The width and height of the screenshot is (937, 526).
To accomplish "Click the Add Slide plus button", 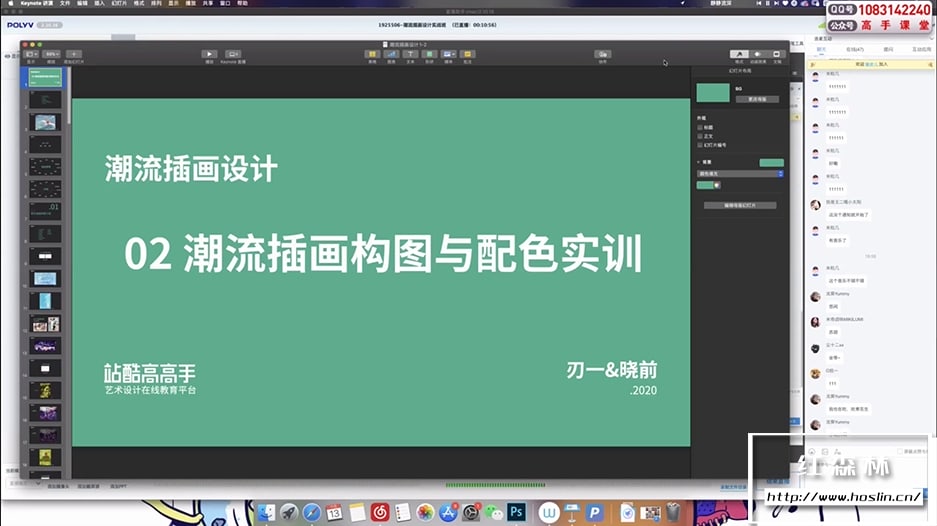I will tap(74, 54).
